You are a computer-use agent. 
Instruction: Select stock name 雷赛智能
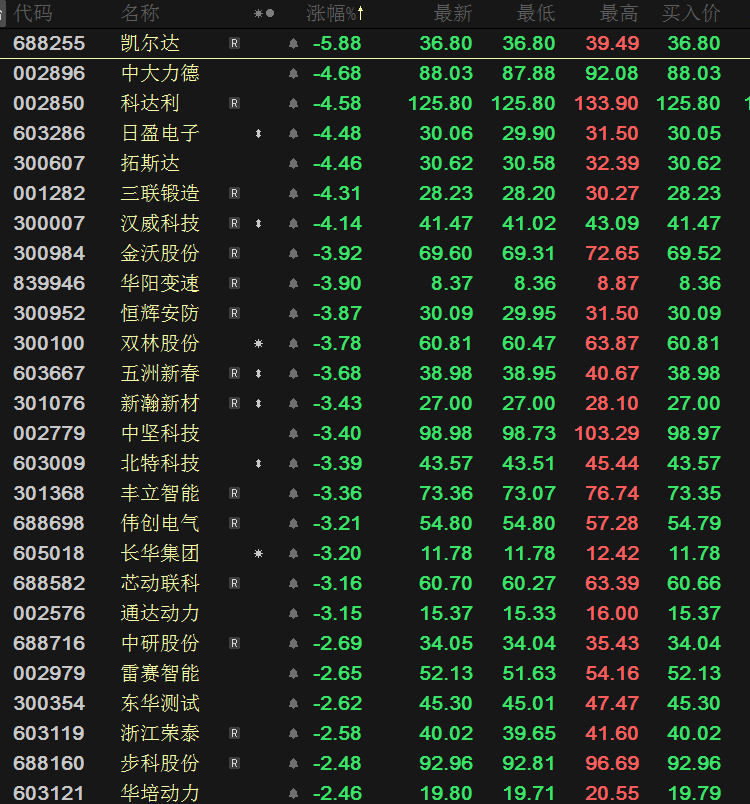point(160,673)
